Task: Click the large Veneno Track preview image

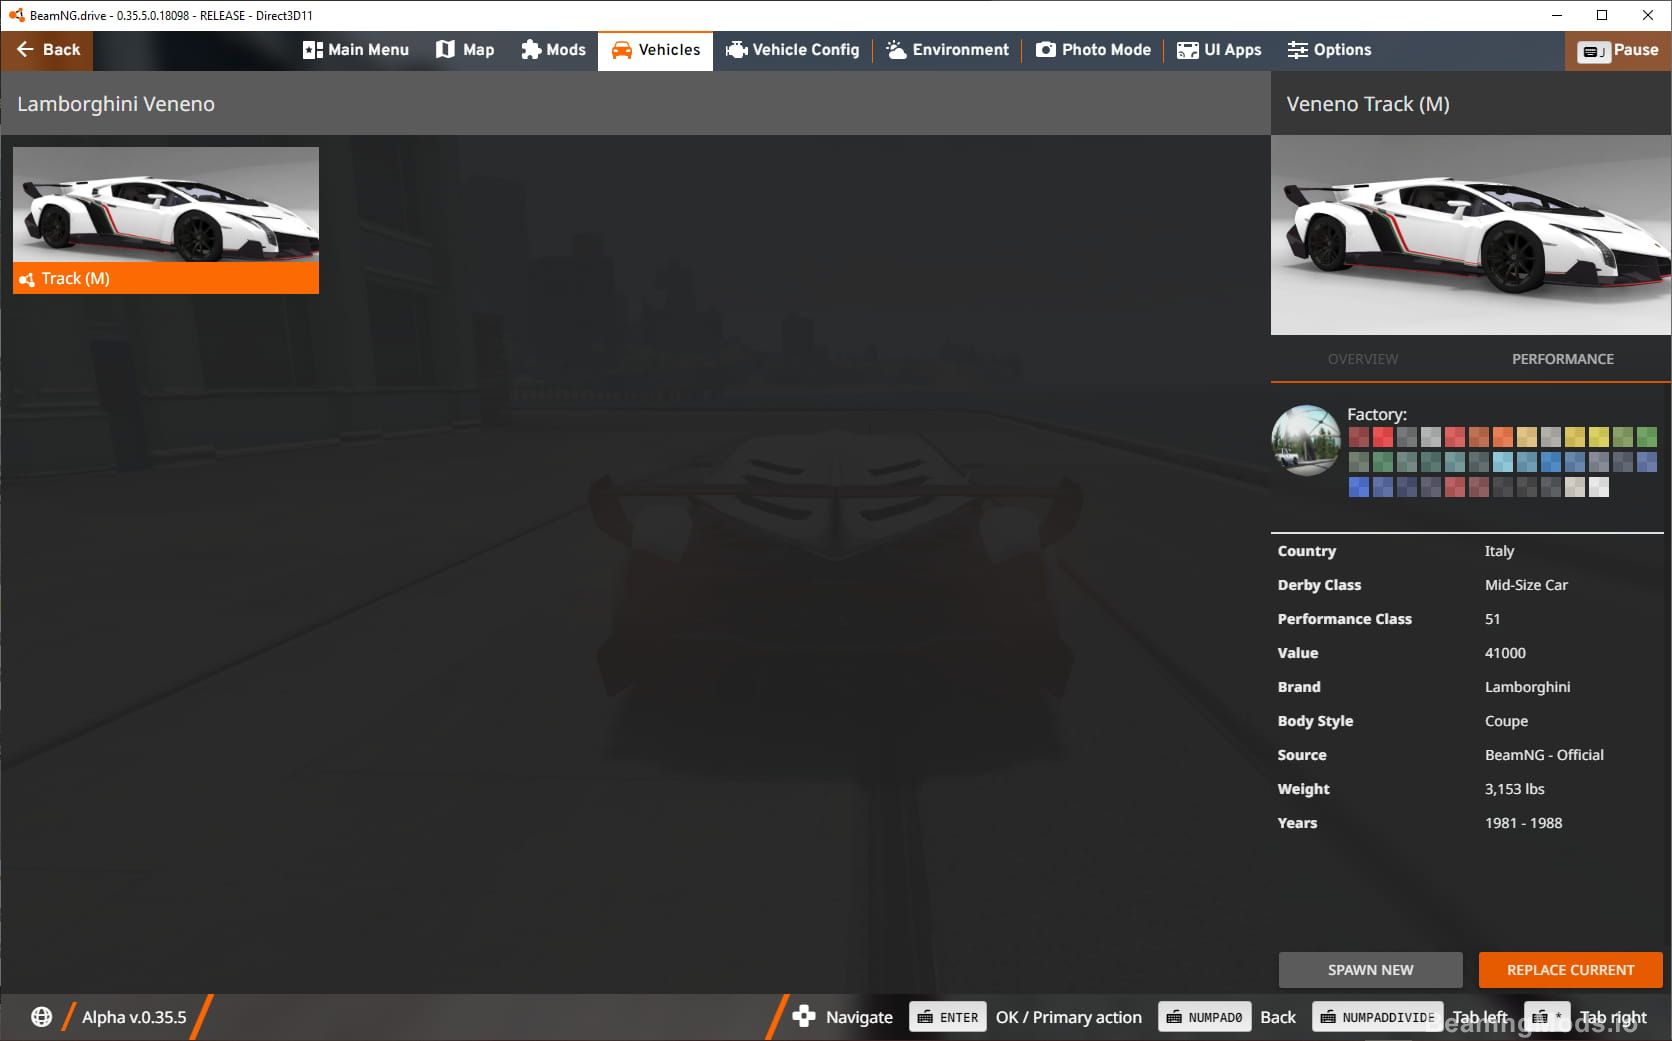Action: (x=1471, y=235)
